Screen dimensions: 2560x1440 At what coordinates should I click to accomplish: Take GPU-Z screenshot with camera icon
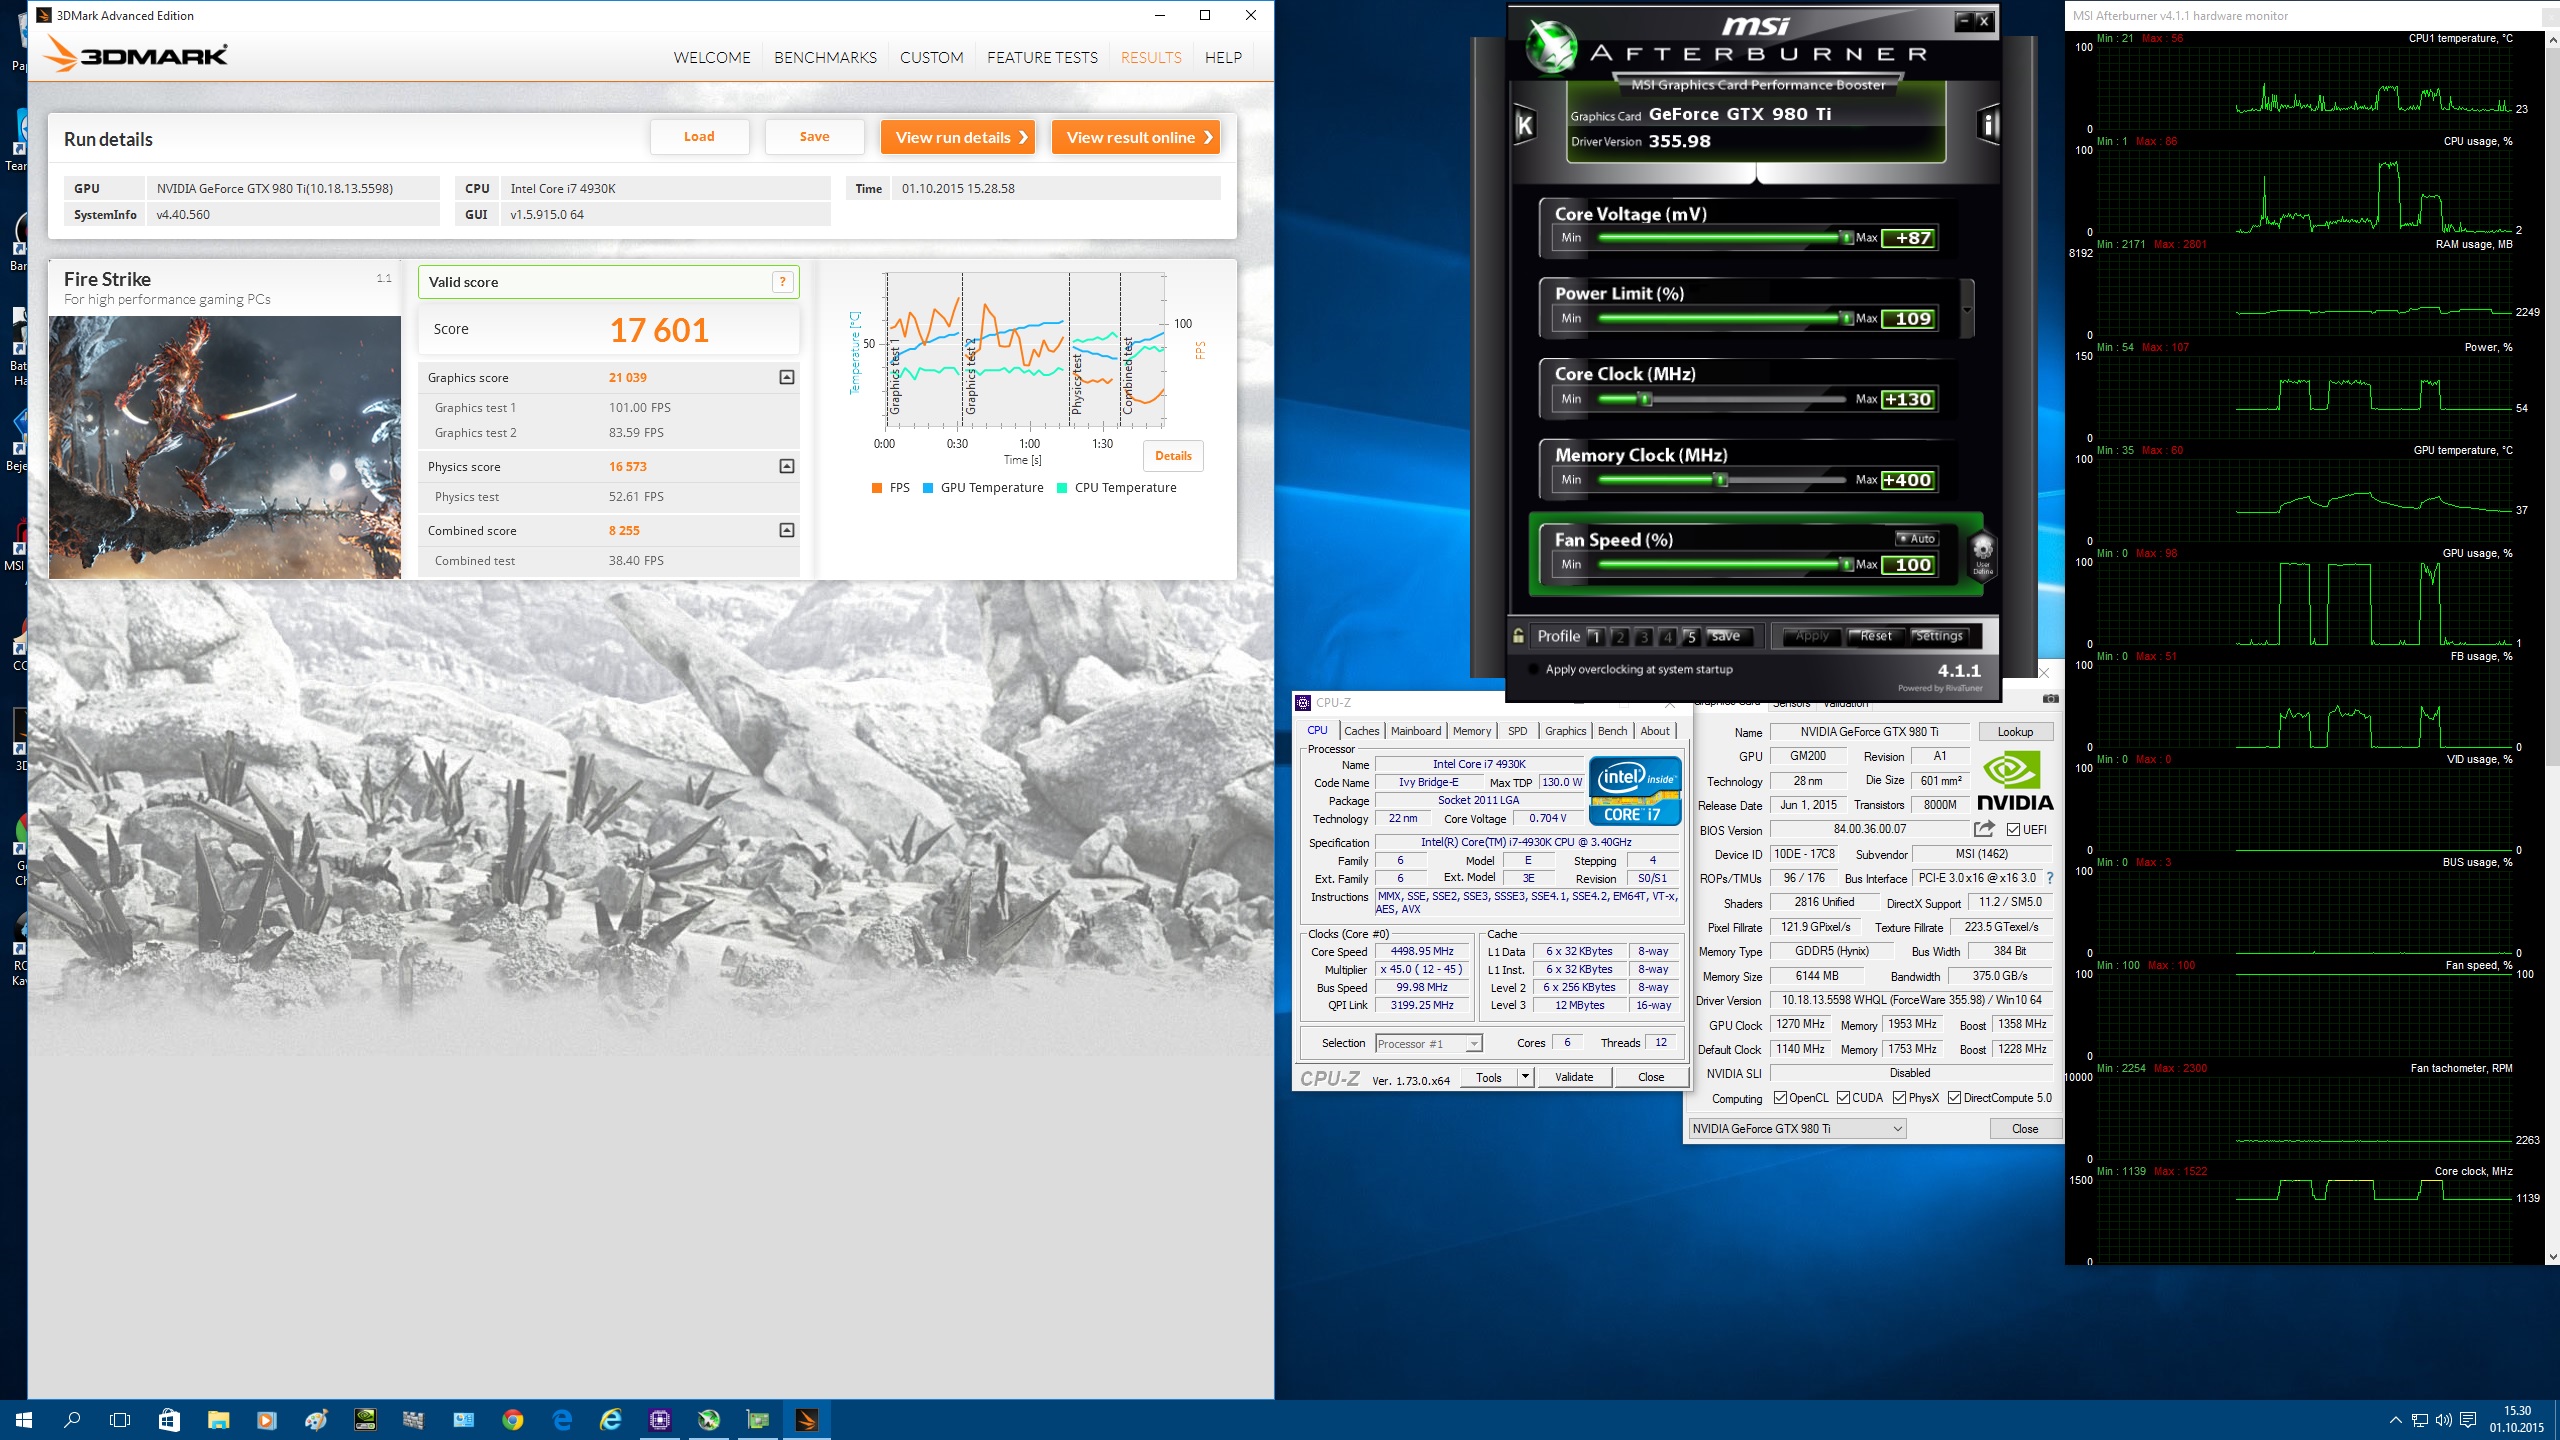(2050, 699)
